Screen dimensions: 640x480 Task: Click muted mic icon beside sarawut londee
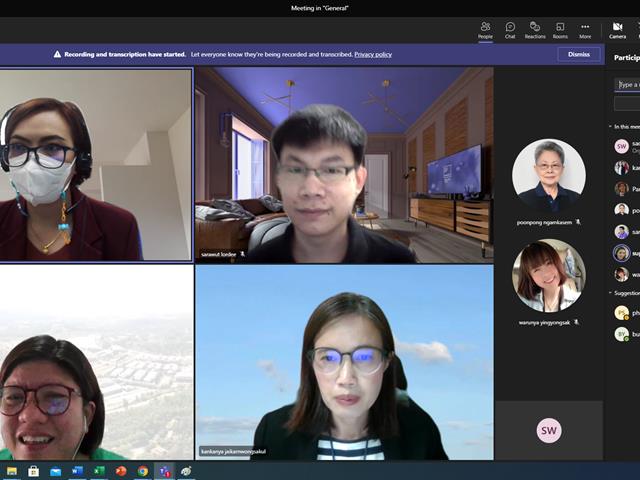coord(242,254)
